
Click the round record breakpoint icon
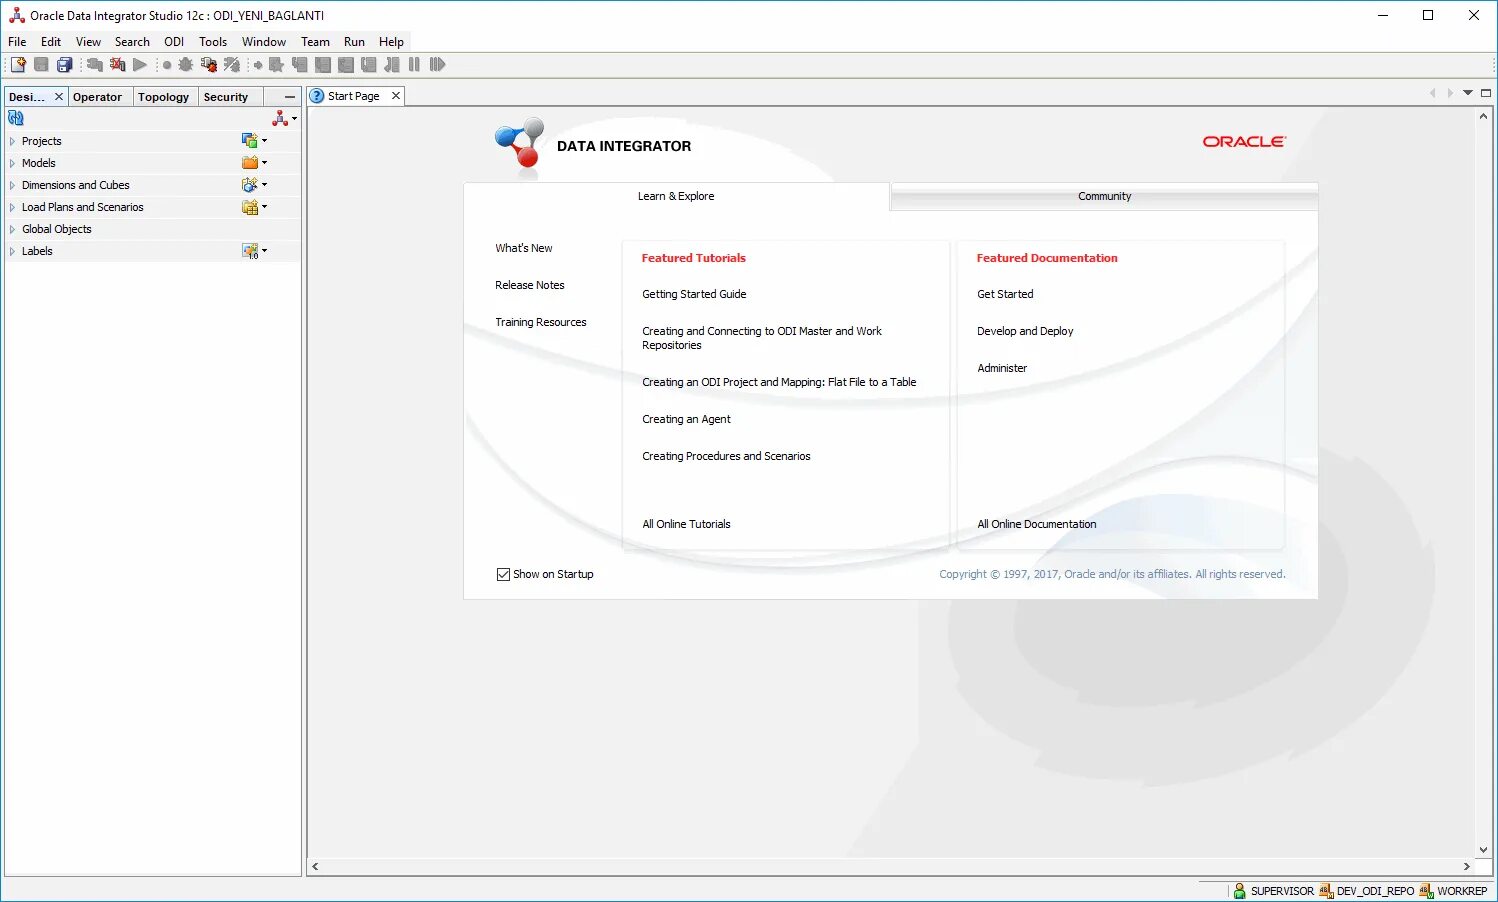click(167, 65)
